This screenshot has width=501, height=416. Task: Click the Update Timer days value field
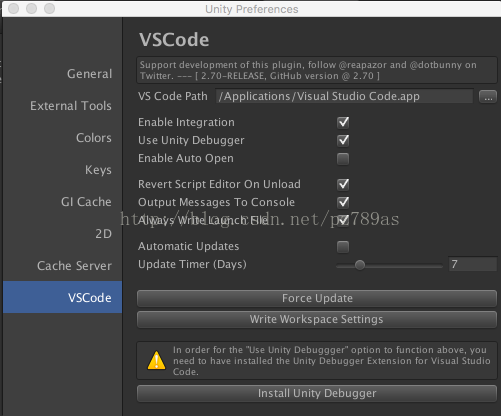click(x=472, y=264)
